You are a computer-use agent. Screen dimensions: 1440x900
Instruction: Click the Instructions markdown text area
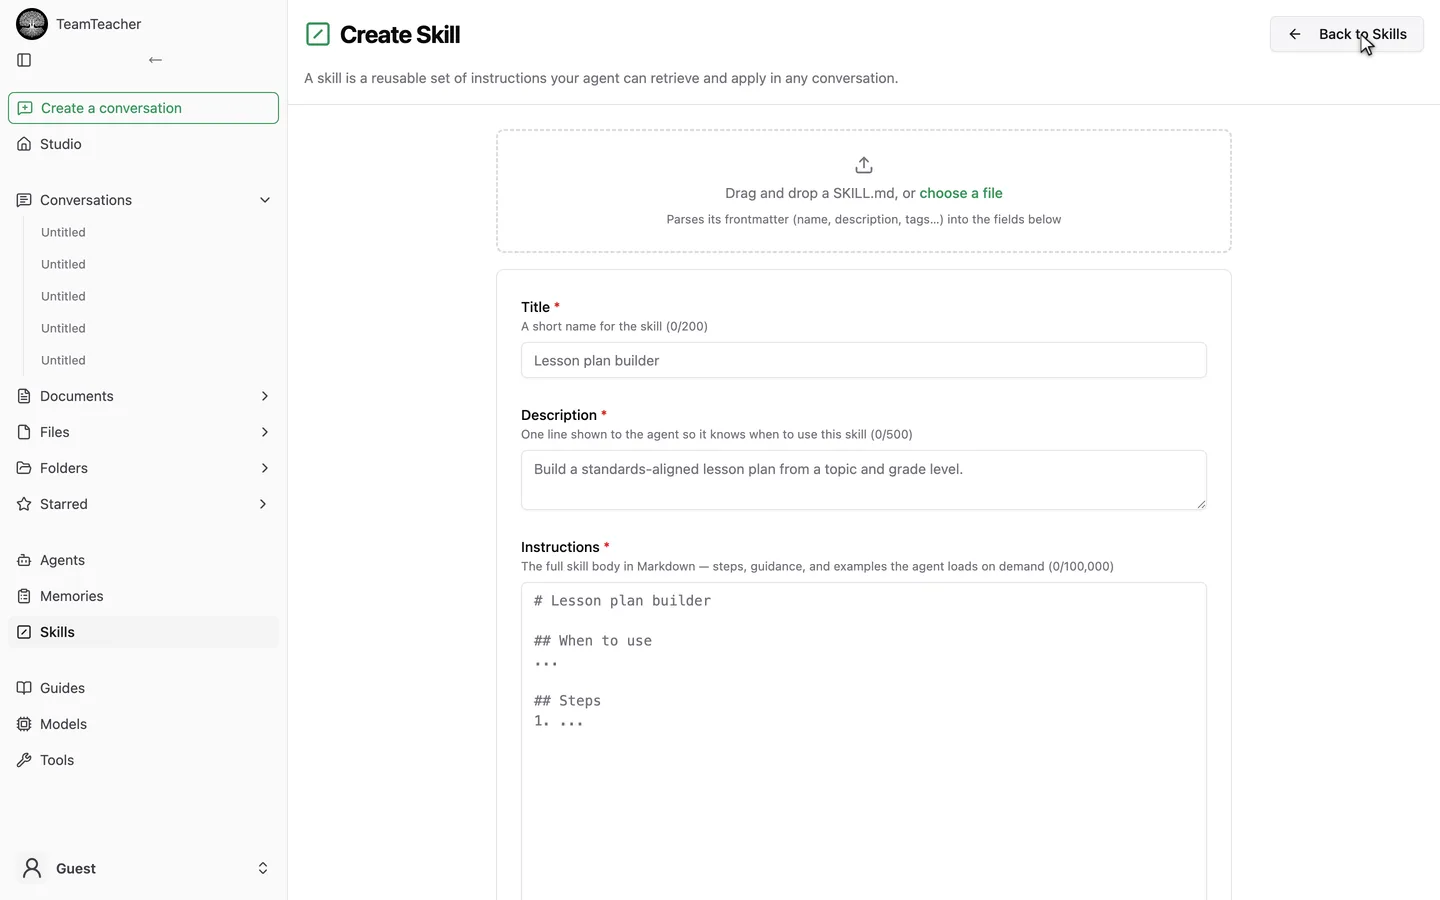(x=864, y=741)
